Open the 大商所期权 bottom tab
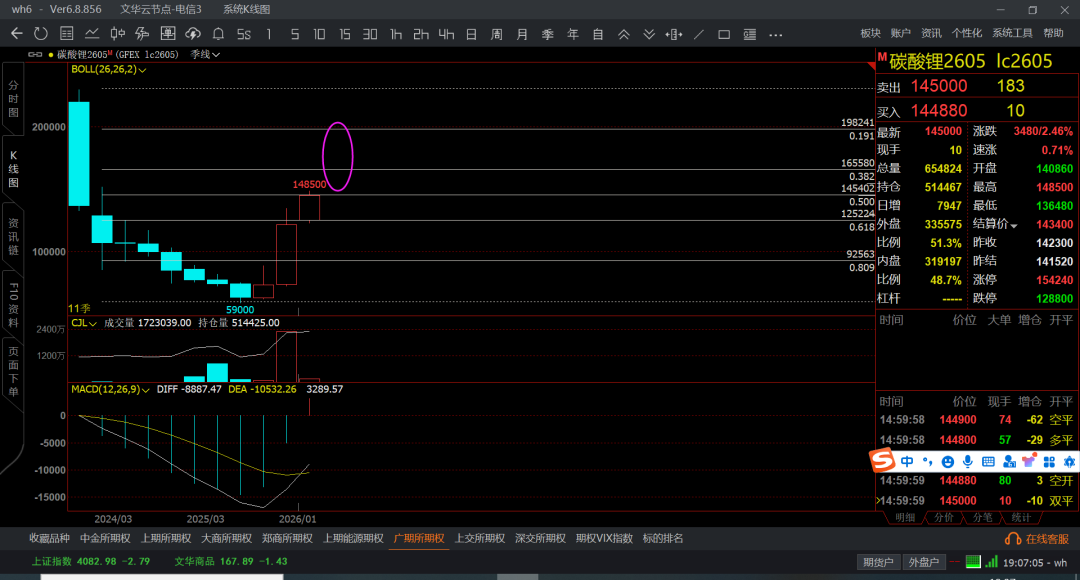Image resolution: width=1080 pixels, height=580 pixels. point(227,539)
